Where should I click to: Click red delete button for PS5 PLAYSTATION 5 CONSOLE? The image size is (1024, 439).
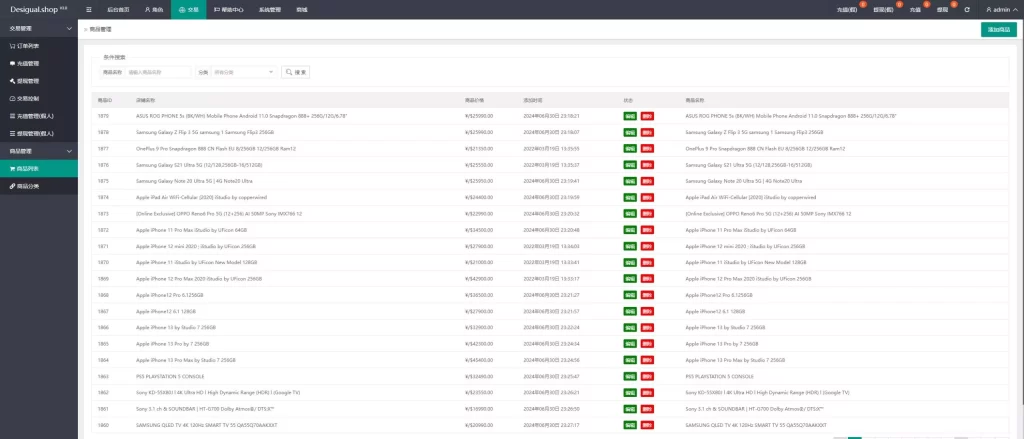click(x=647, y=376)
